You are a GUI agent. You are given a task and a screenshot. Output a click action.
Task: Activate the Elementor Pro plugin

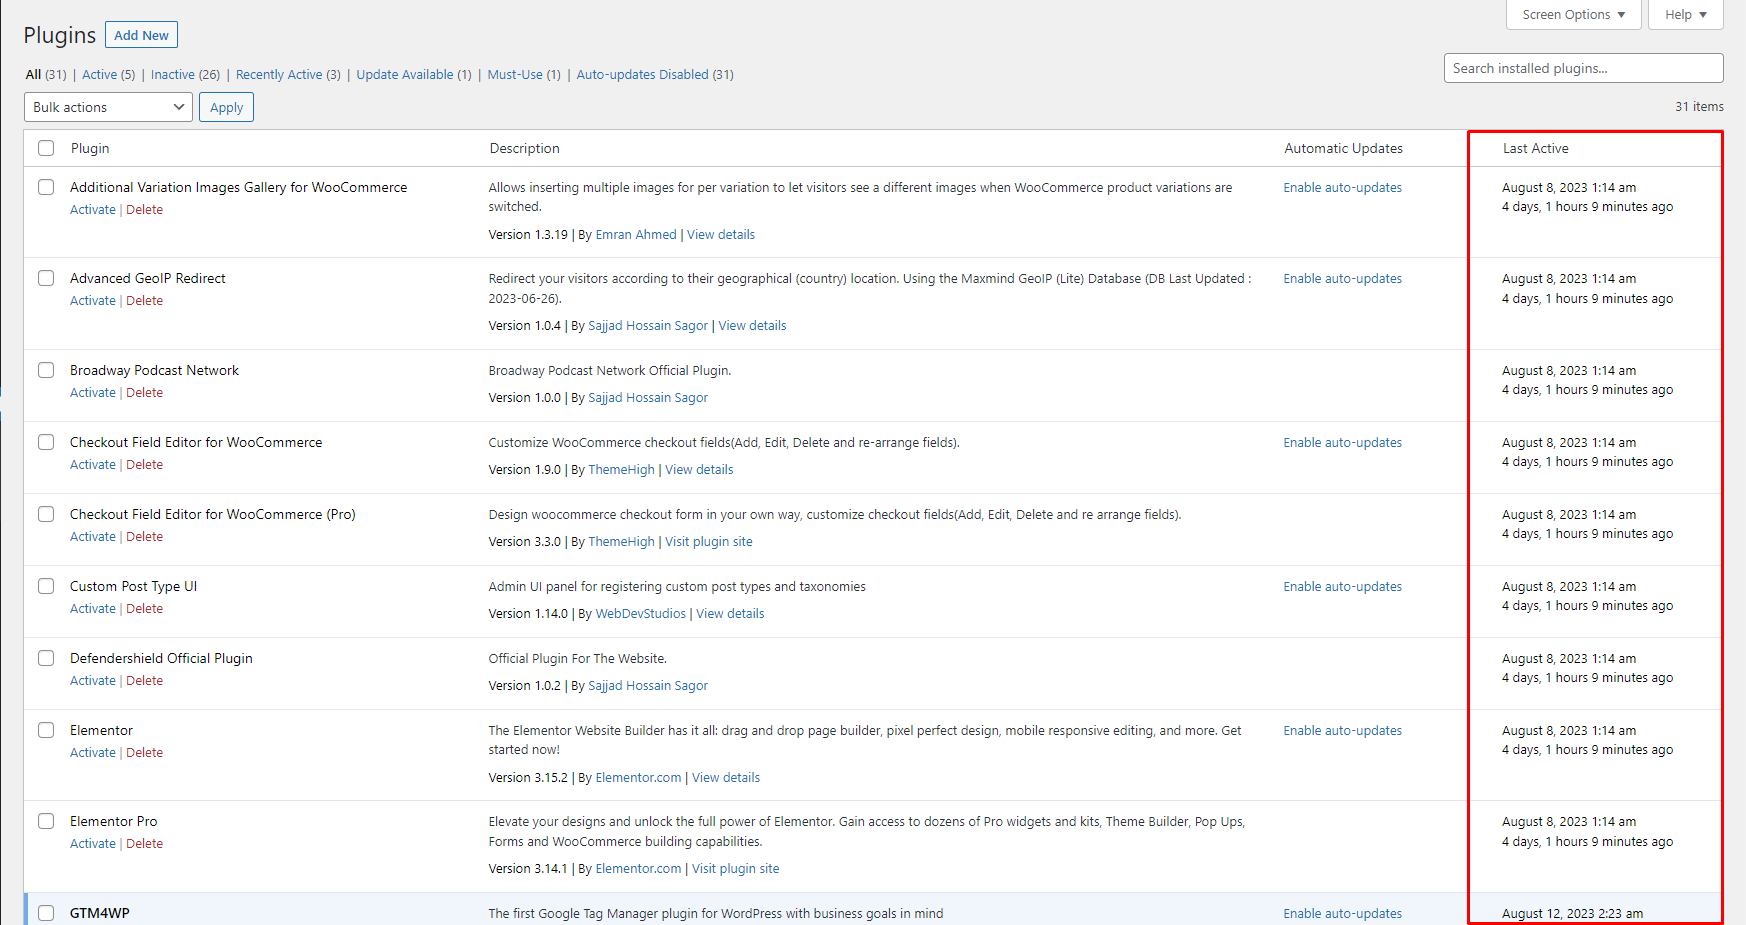coord(93,844)
